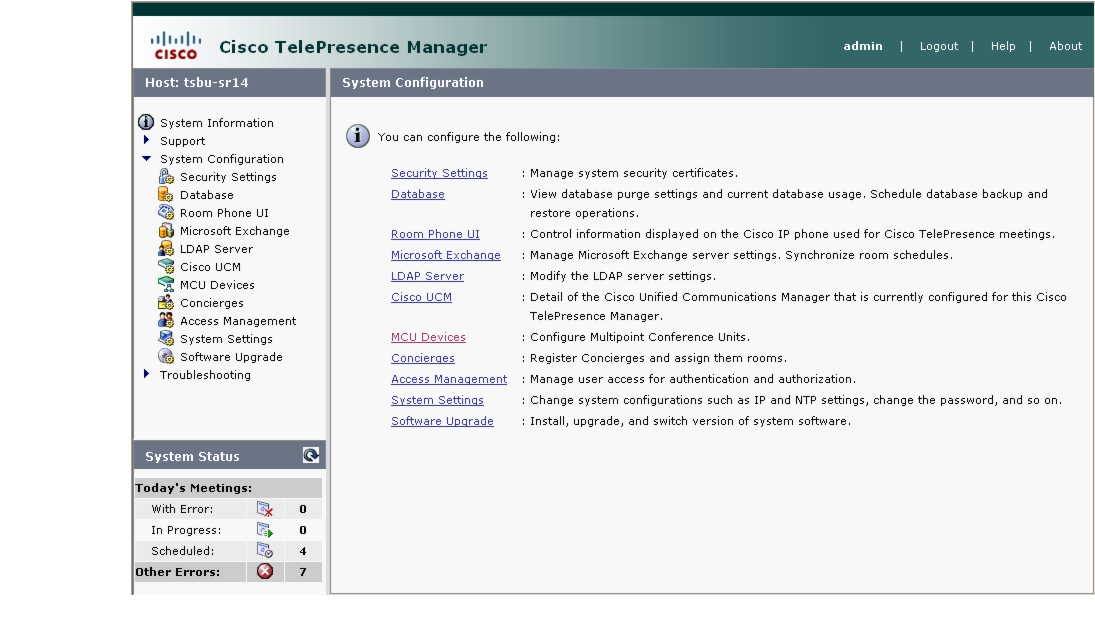Click the In Progress meetings icon

pyautogui.click(x=265, y=530)
